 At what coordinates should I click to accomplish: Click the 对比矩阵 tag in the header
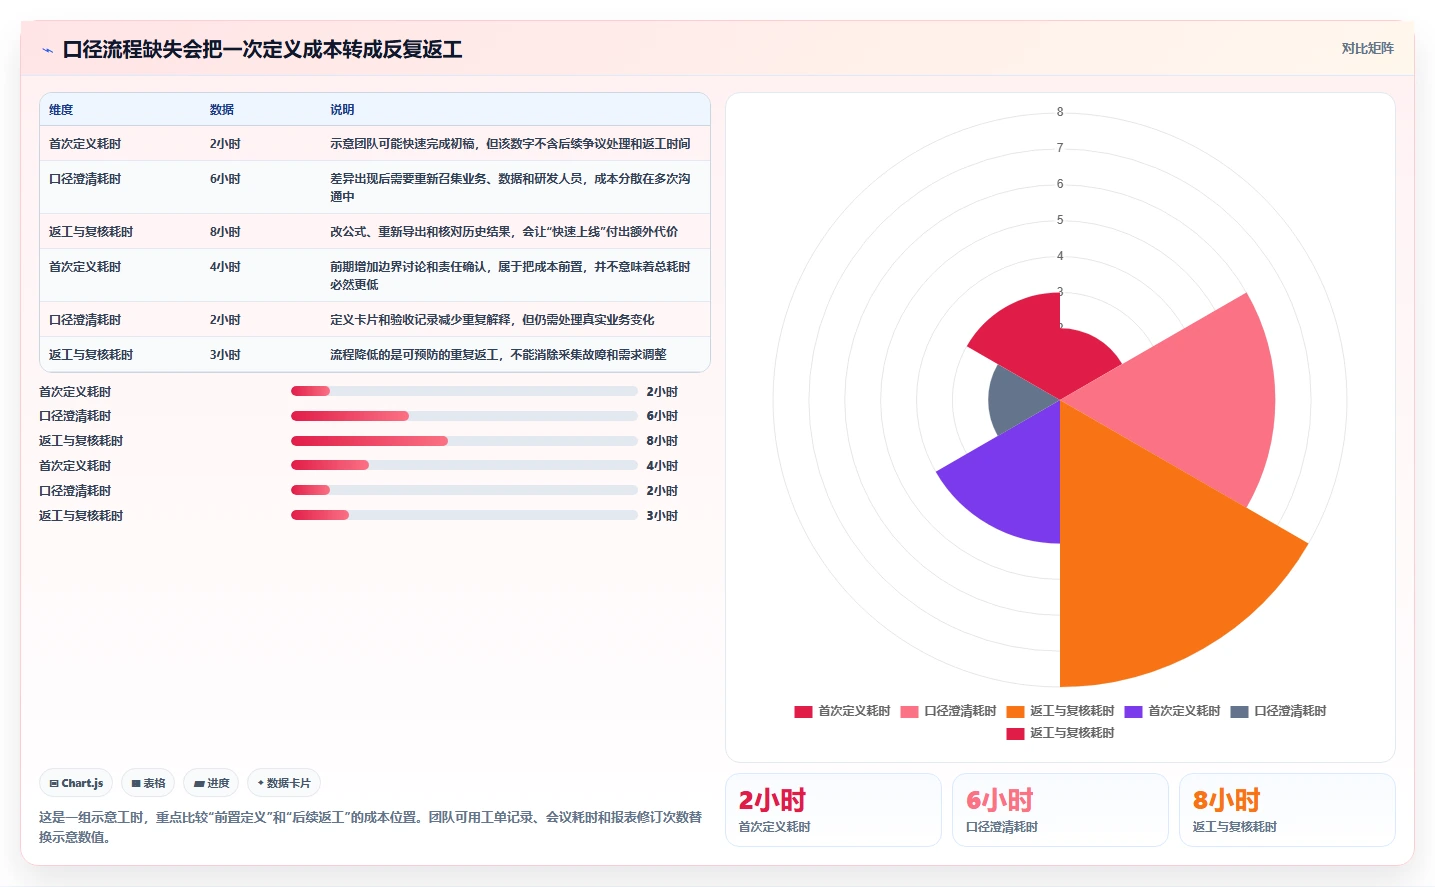pos(1367,48)
